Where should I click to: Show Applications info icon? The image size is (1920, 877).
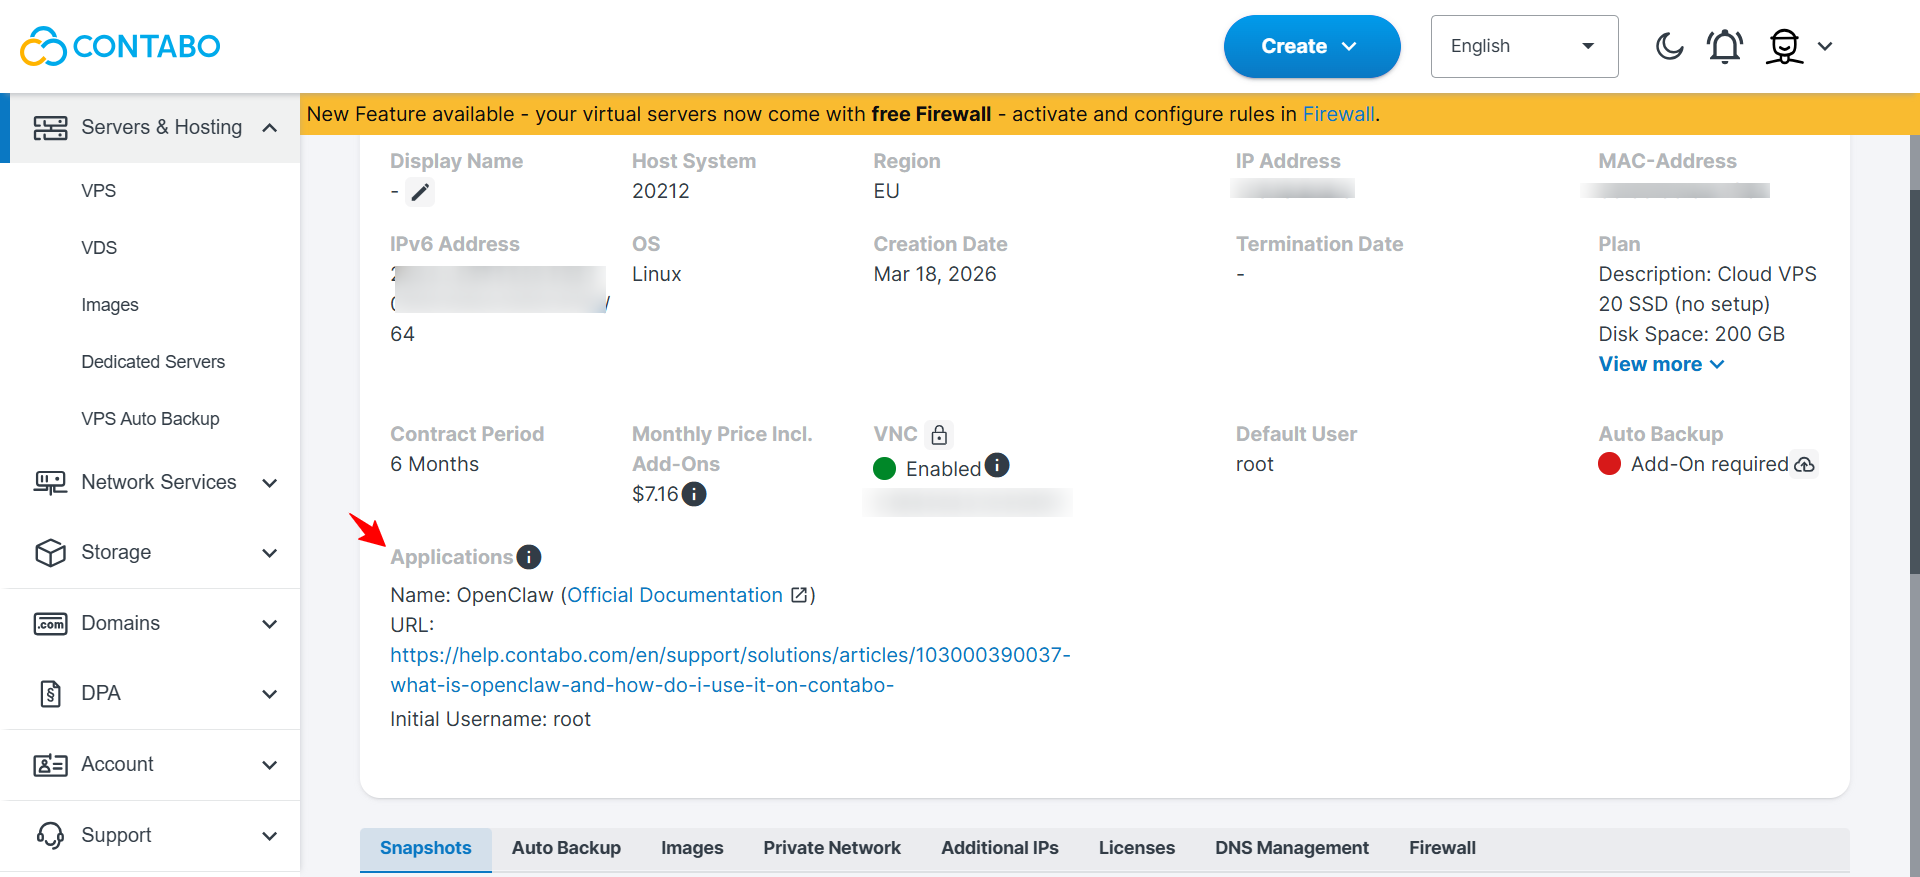(529, 557)
